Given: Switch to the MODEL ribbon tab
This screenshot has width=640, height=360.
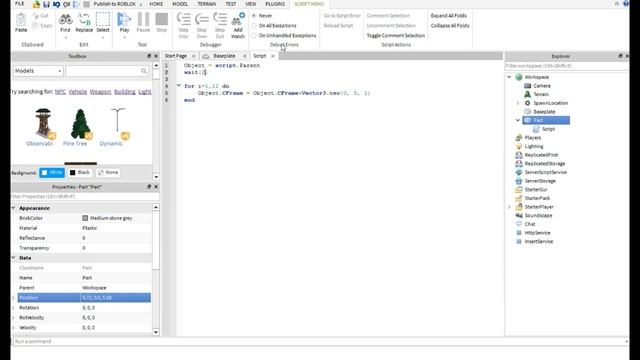Looking at the screenshot, I should click(180, 4).
